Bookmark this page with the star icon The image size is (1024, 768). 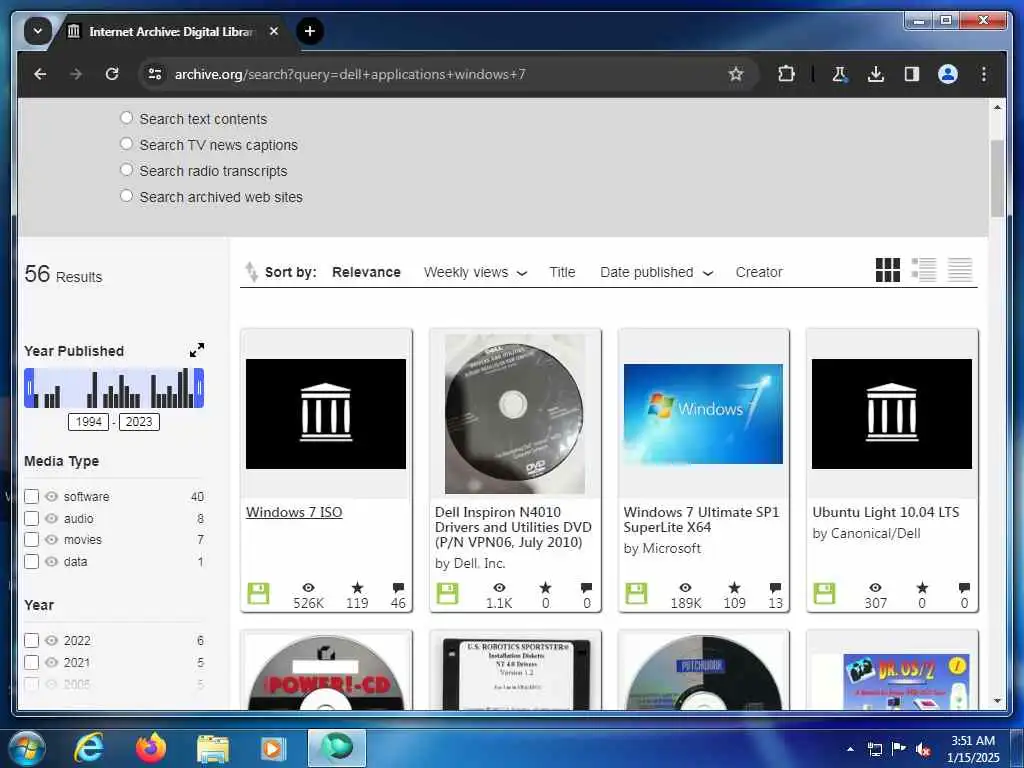point(736,74)
